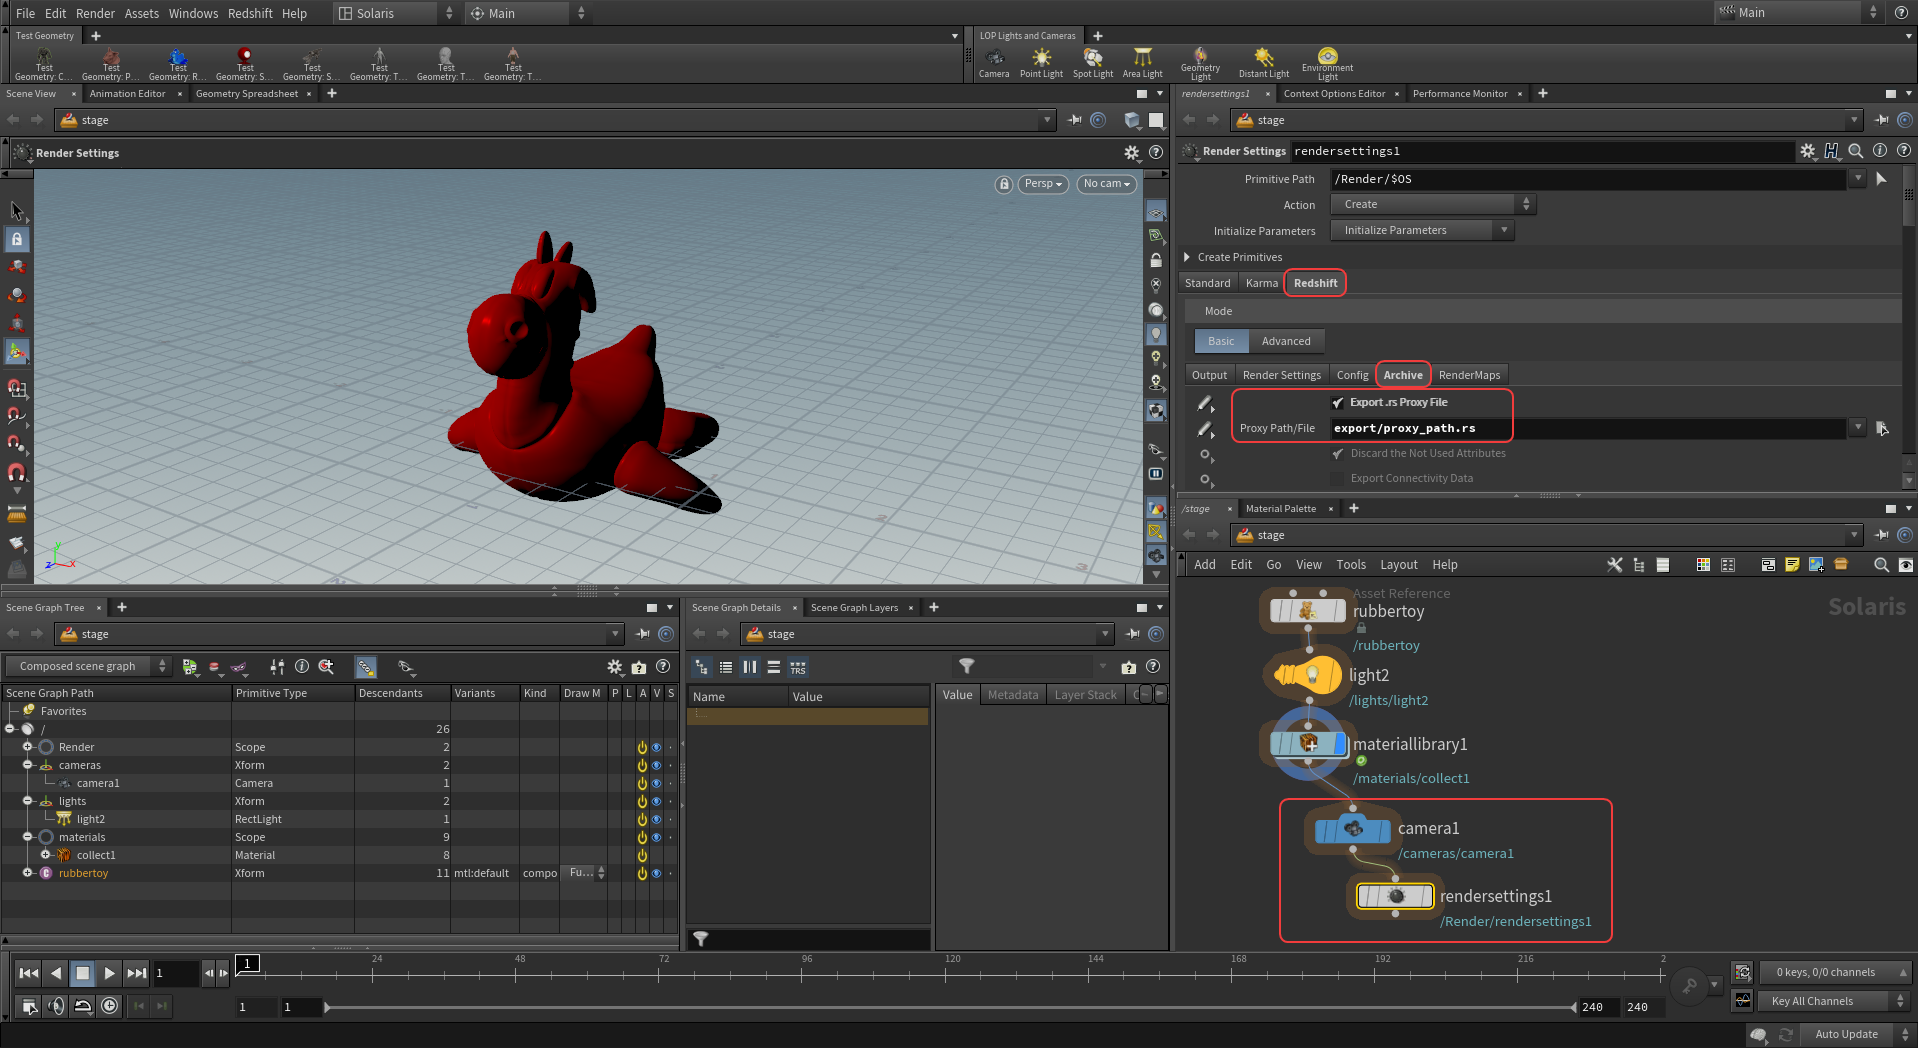The image size is (1918, 1048).
Task: Open the Solaris desktop dropdown
Action: point(395,13)
